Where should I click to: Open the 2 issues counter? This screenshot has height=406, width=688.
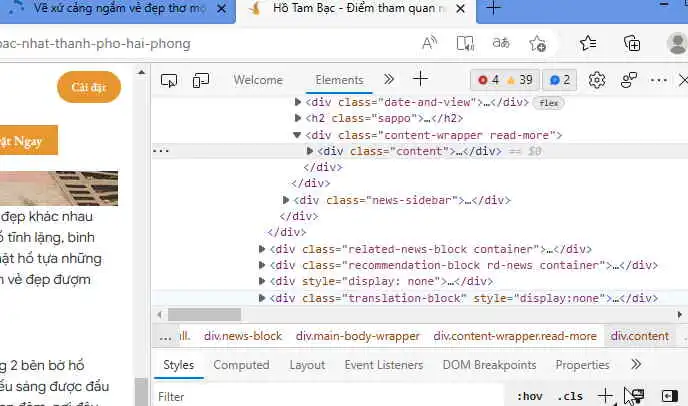coord(559,80)
